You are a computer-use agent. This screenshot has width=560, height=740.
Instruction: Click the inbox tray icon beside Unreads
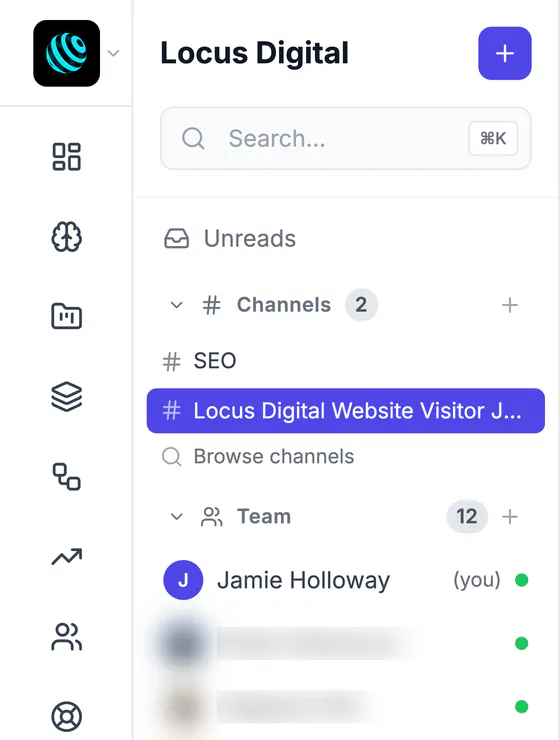pyautogui.click(x=176, y=238)
